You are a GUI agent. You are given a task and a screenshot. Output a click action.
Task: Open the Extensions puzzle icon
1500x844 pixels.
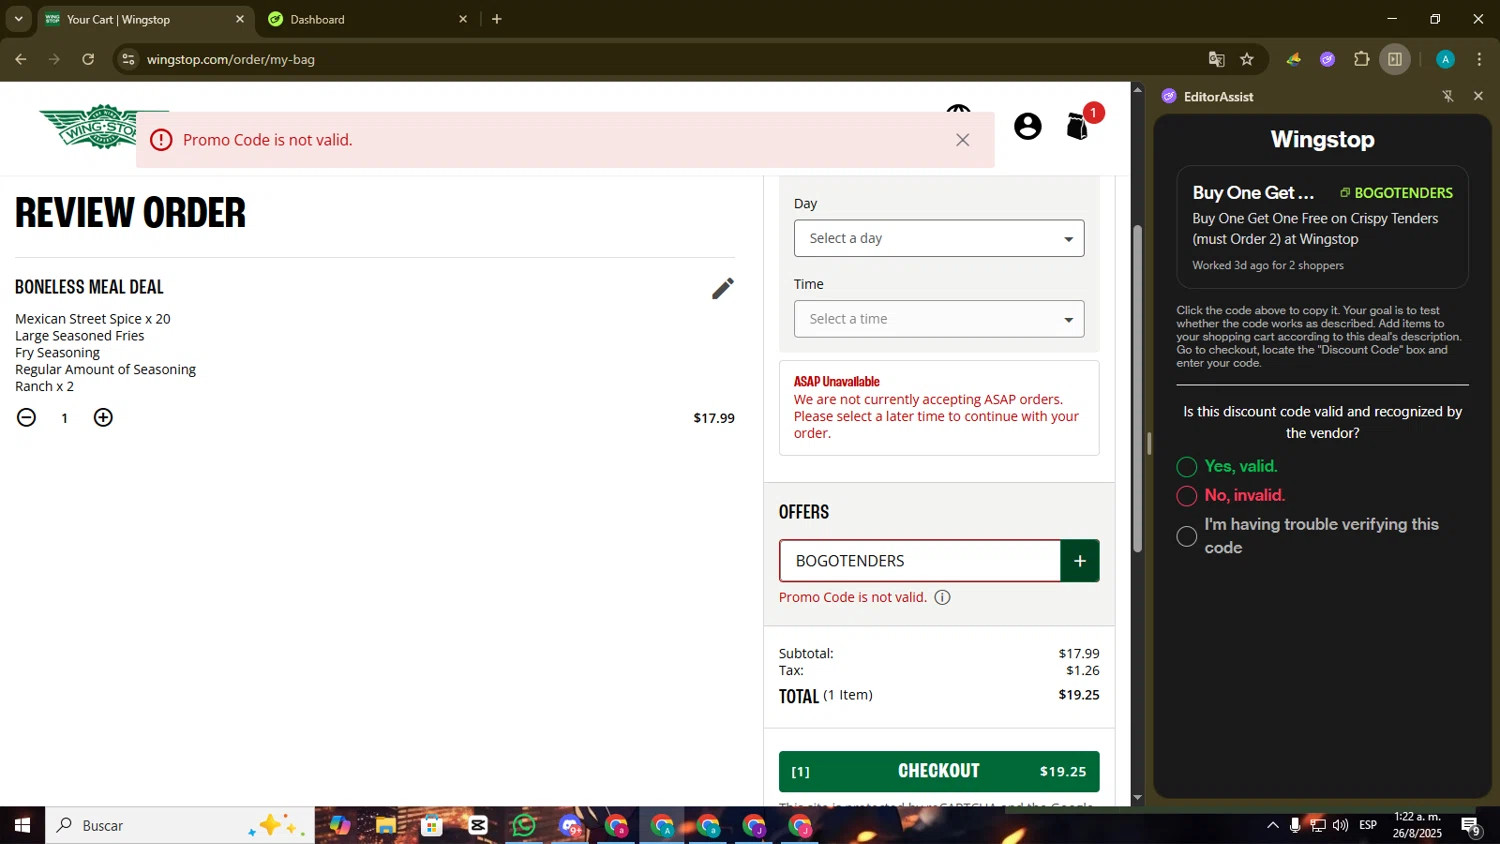(1362, 59)
